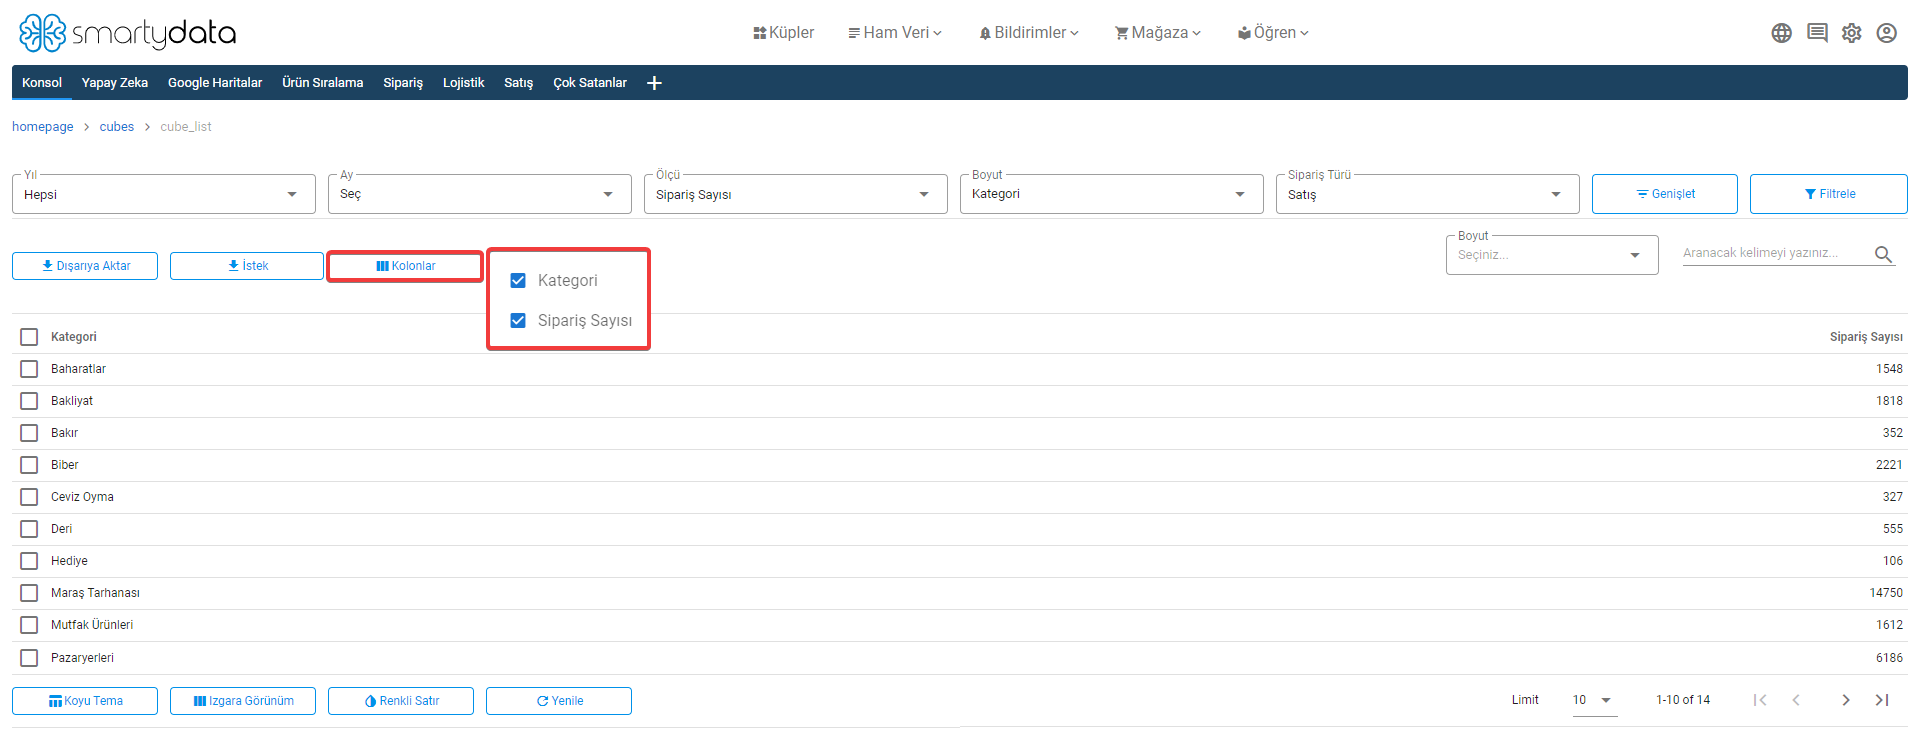Image resolution: width=1920 pixels, height=742 pixels.
Task: Open the Boyut Seçiniz dropdown
Action: pos(1552,255)
